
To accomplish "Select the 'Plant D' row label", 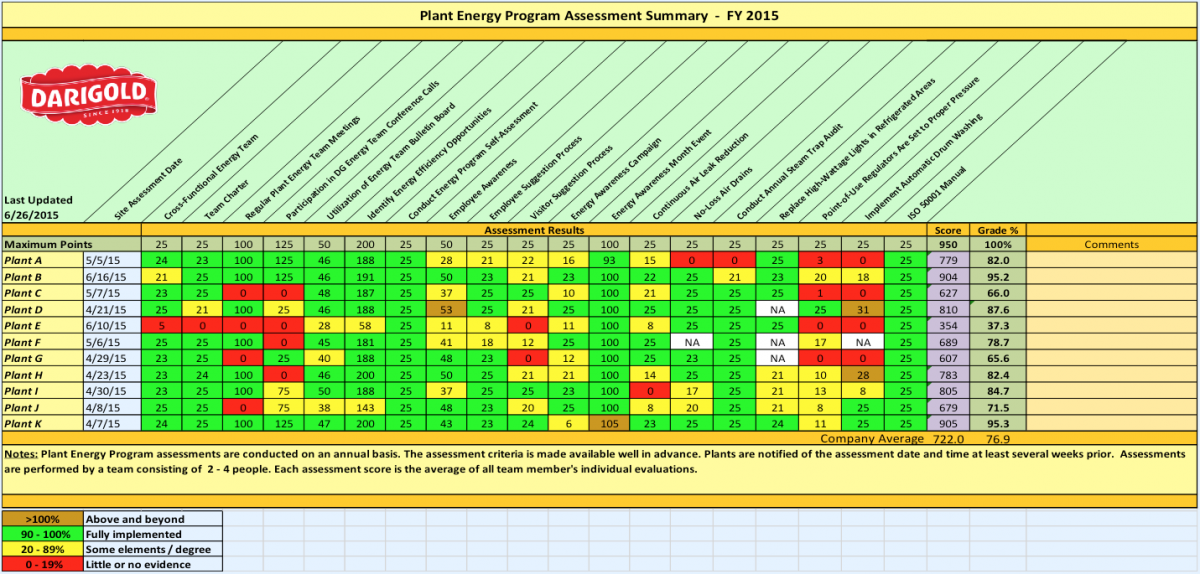I will point(41,309).
